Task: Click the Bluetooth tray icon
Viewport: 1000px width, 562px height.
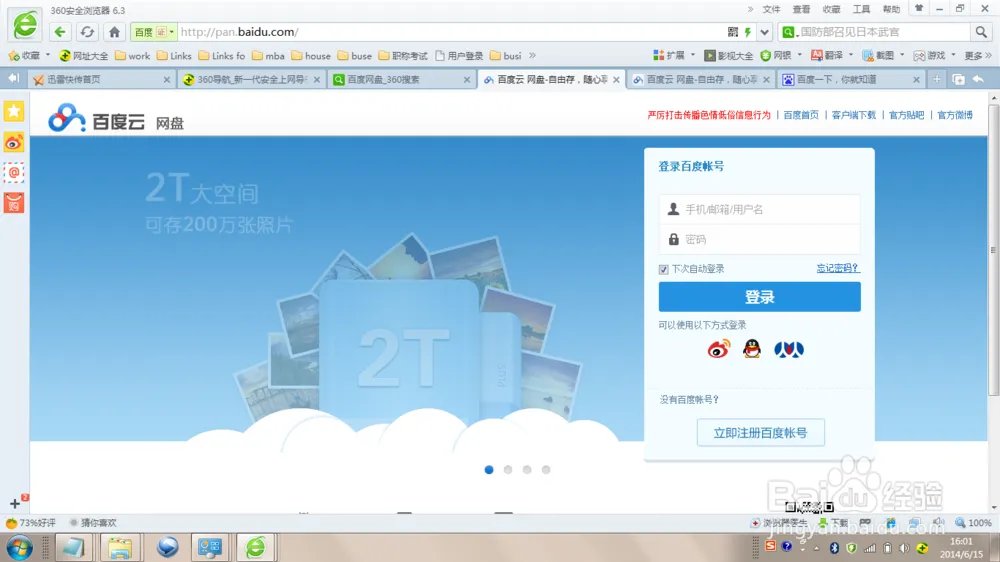Action: coord(834,548)
